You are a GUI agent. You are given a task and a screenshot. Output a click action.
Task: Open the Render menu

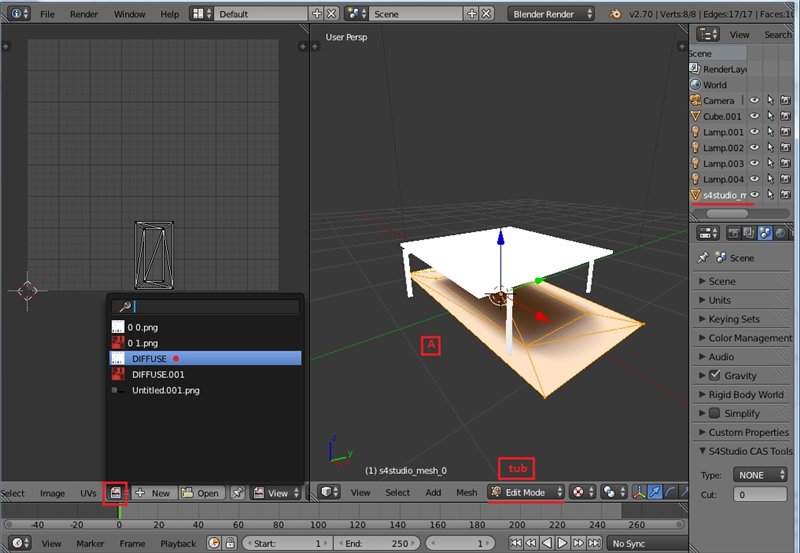pos(85,14)
